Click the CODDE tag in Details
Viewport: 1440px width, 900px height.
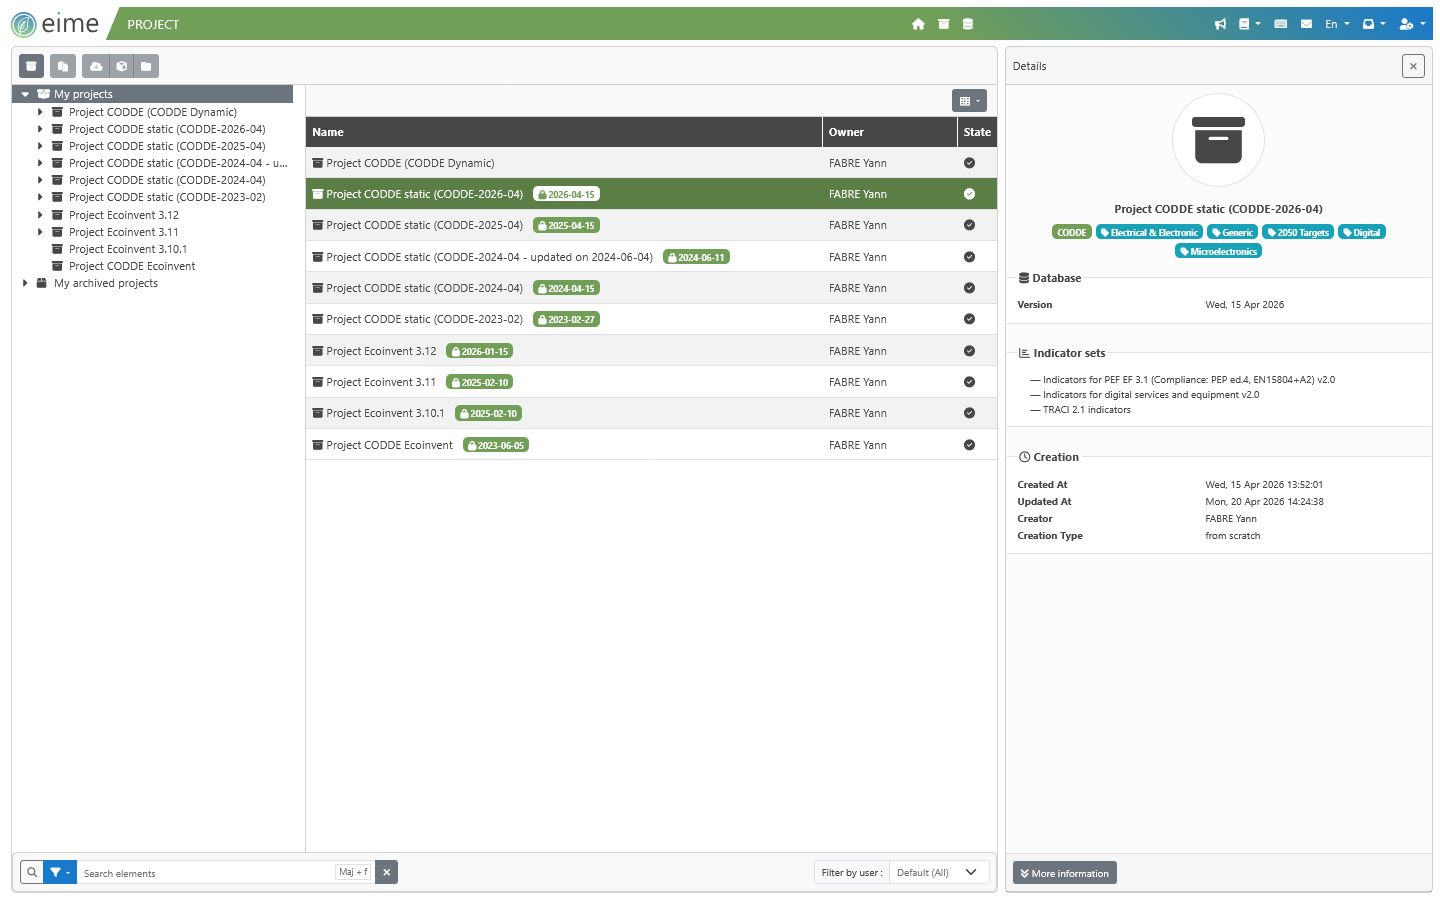(1072, 232)
